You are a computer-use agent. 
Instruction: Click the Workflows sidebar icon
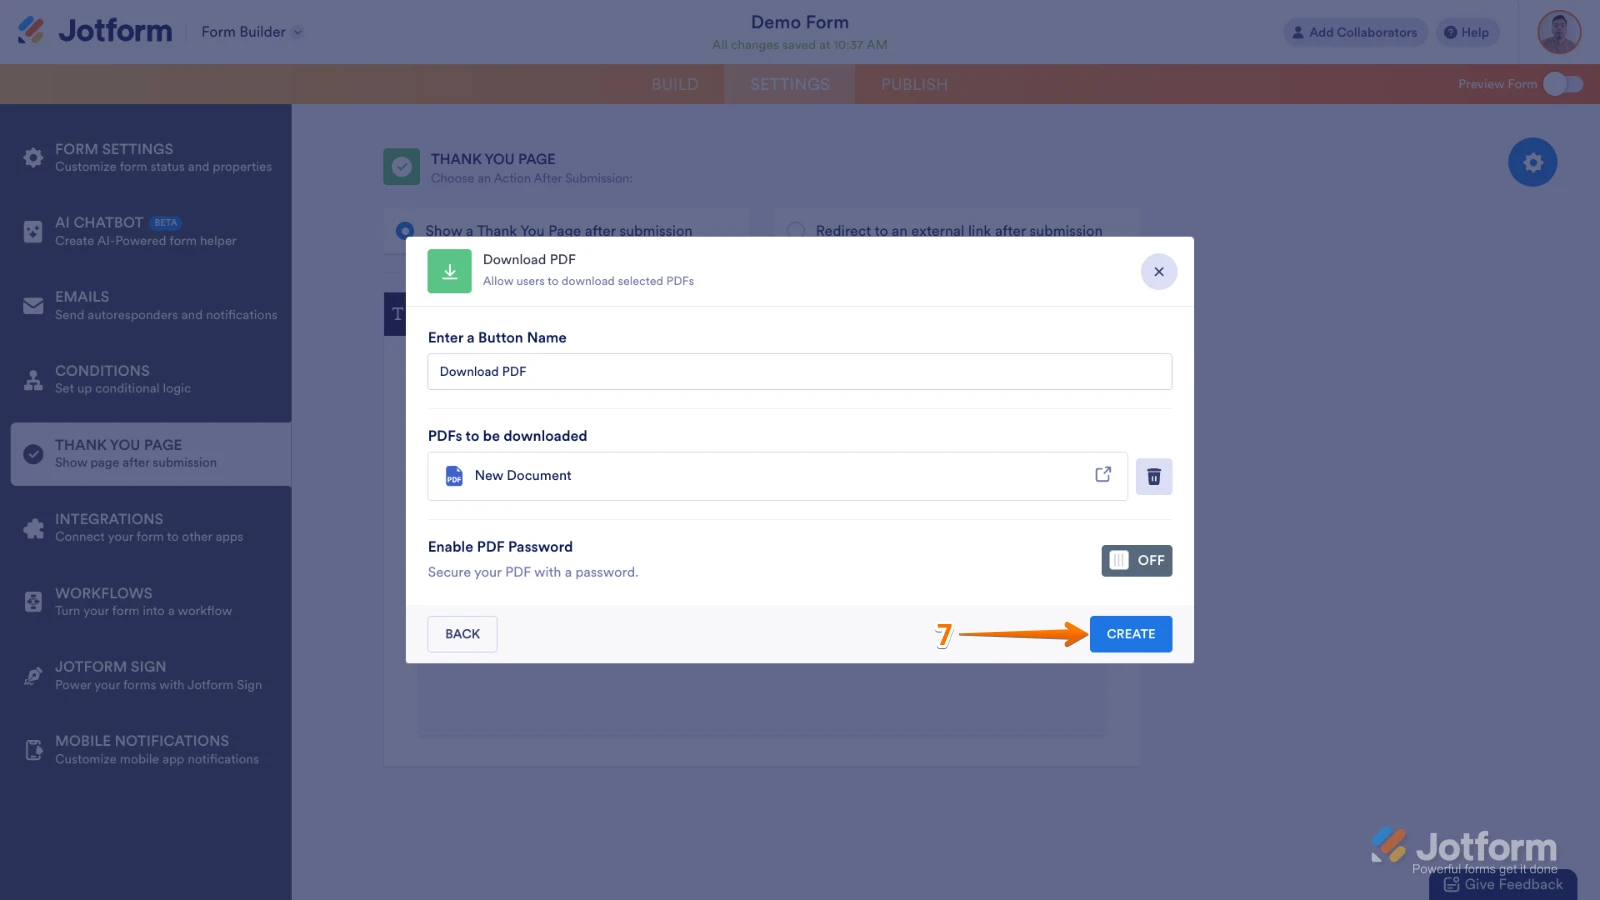33,602
